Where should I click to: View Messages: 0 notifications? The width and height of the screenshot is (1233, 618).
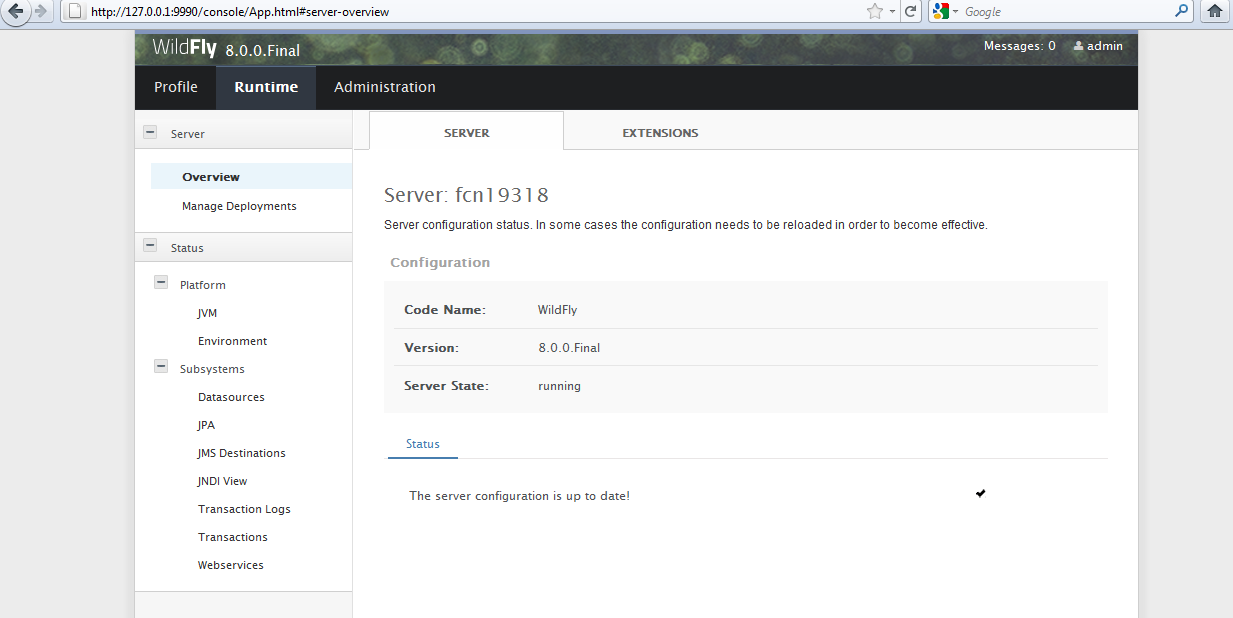tap(1019, 46)
